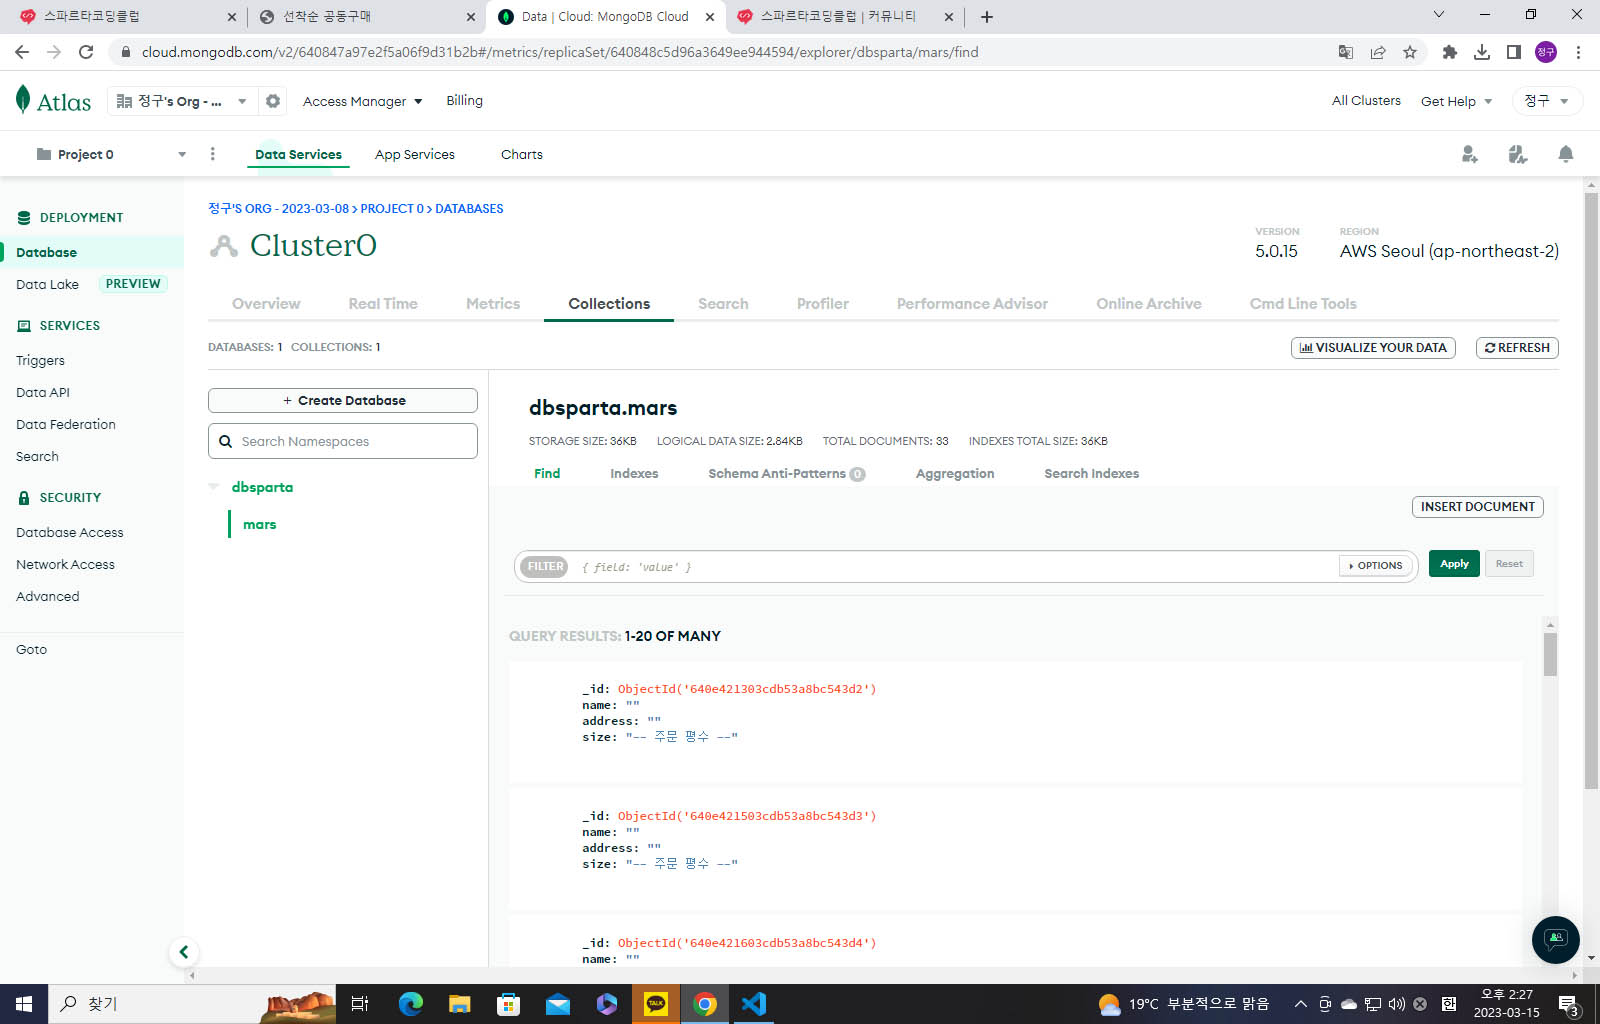Viewport: 1600px width, 1024px height.
Task: Apply the query filter
Action: (1454, 564)
